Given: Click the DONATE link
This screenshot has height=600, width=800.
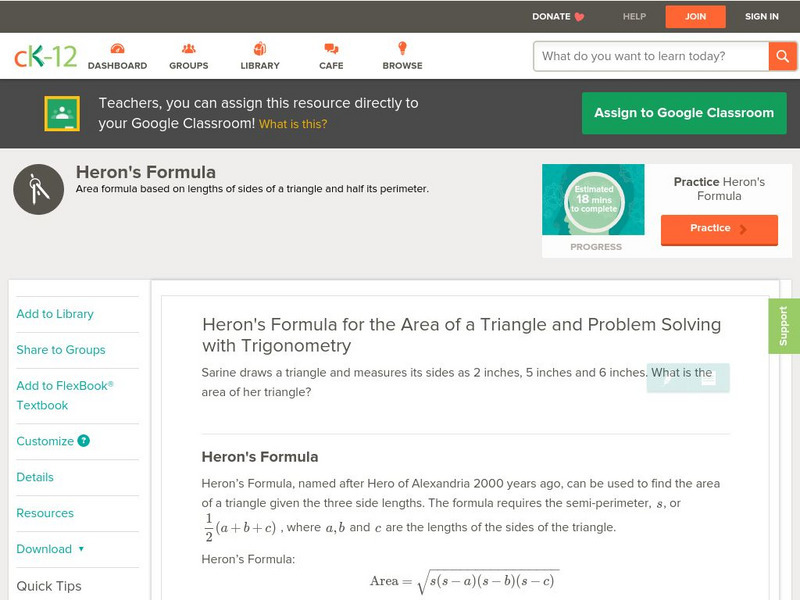Looking at the screenshot, I should point(551,17).
